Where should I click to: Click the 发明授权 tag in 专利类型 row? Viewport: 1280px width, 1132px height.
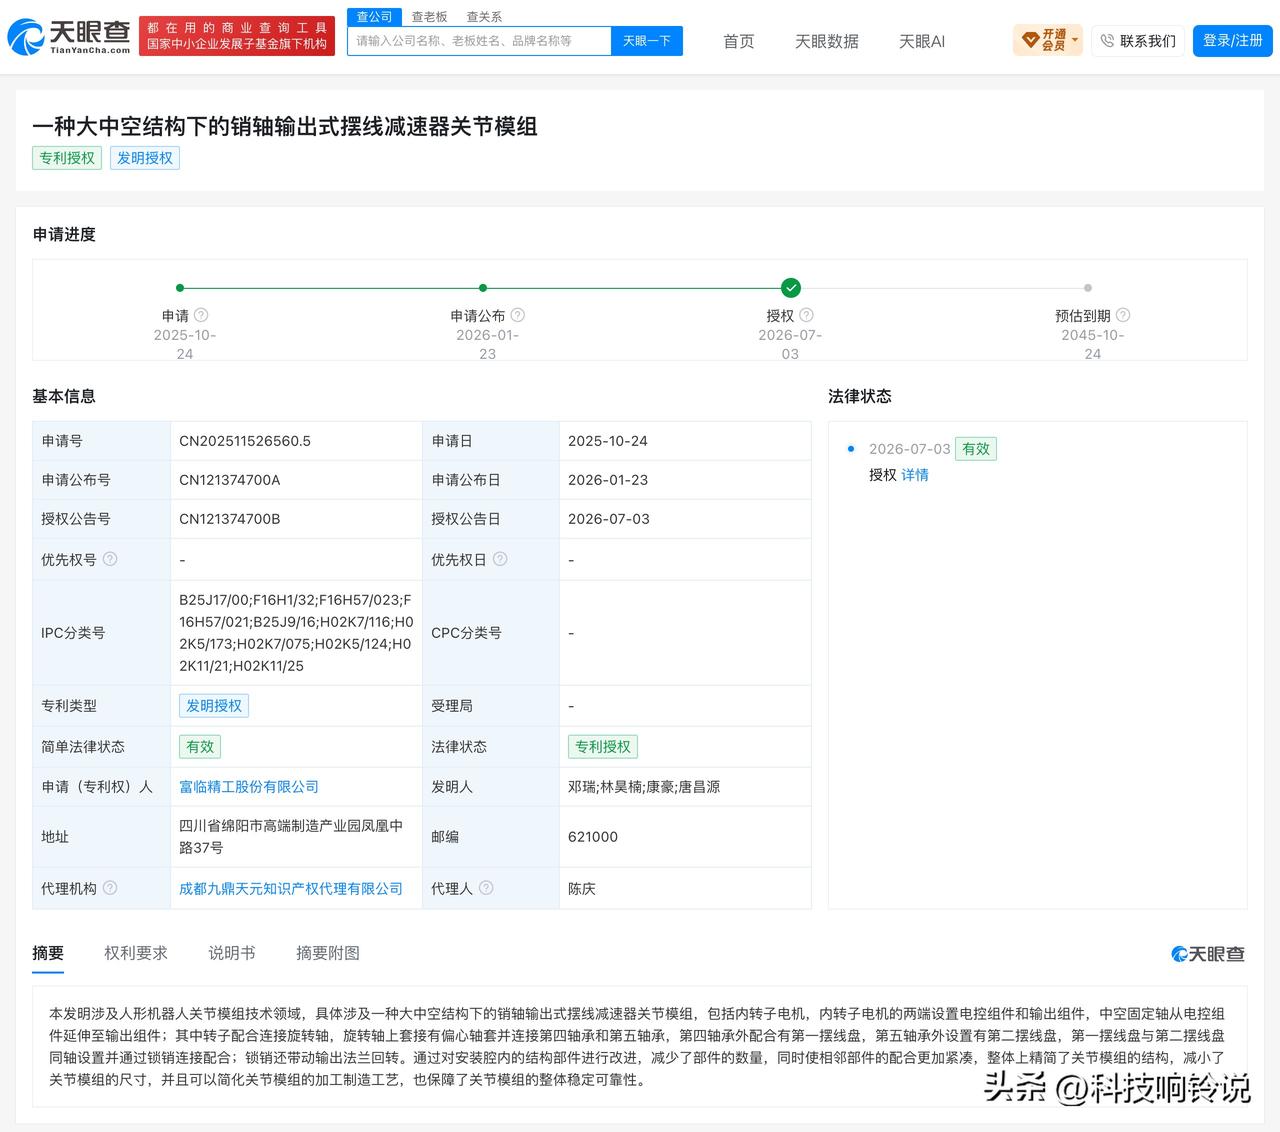tap(214, 706)
